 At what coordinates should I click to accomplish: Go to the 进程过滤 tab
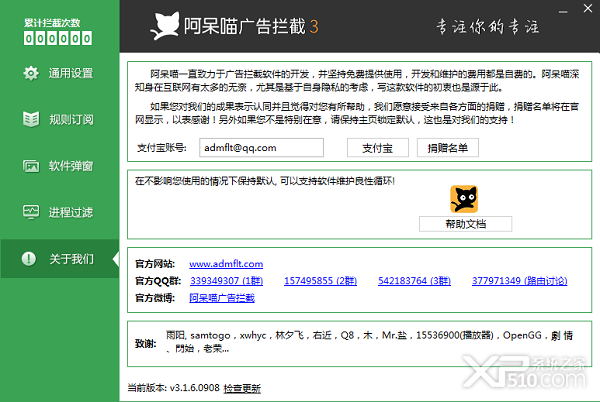pyautogui.click(x=60, y=212)
